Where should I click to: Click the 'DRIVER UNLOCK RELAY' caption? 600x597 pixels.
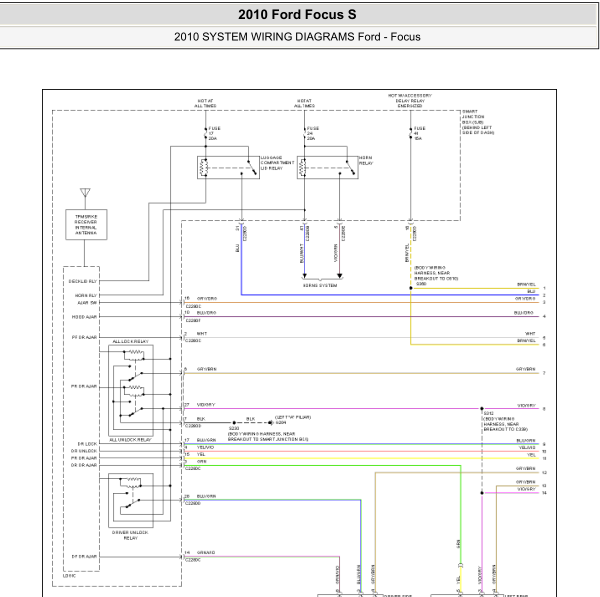(x=130, y=535)
